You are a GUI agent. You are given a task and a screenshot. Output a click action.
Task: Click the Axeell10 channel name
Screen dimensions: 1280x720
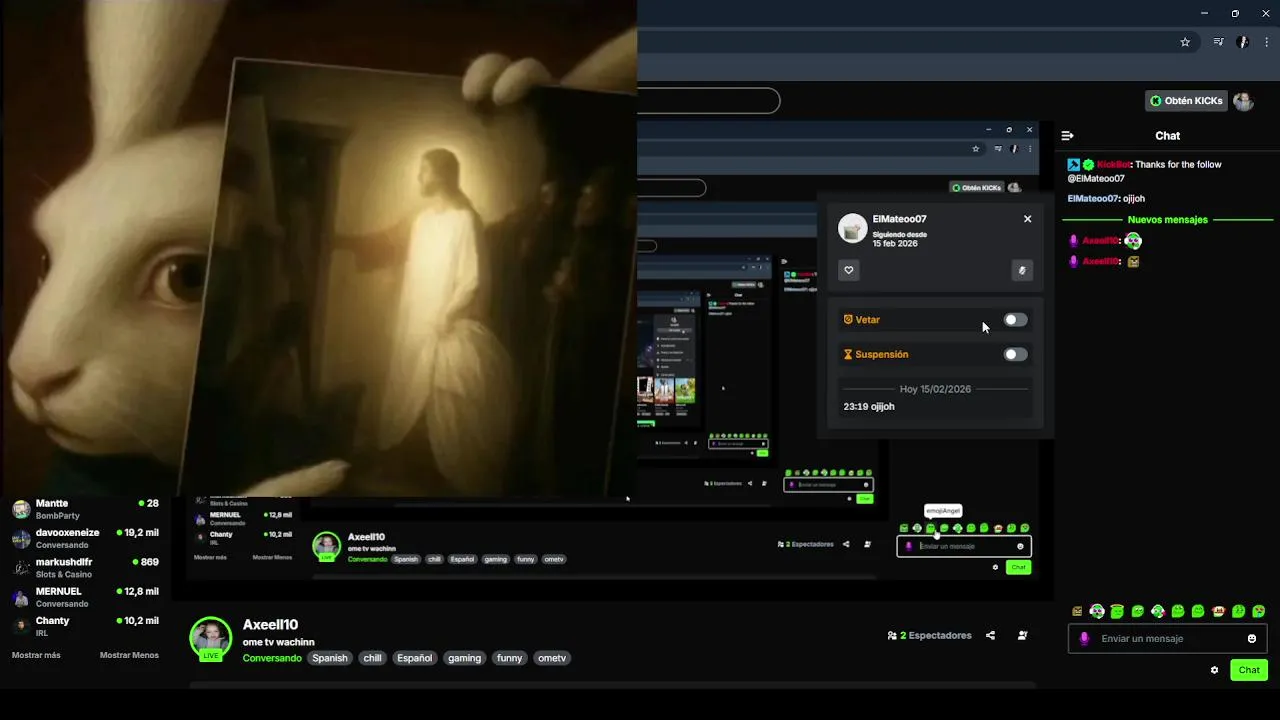270,625
